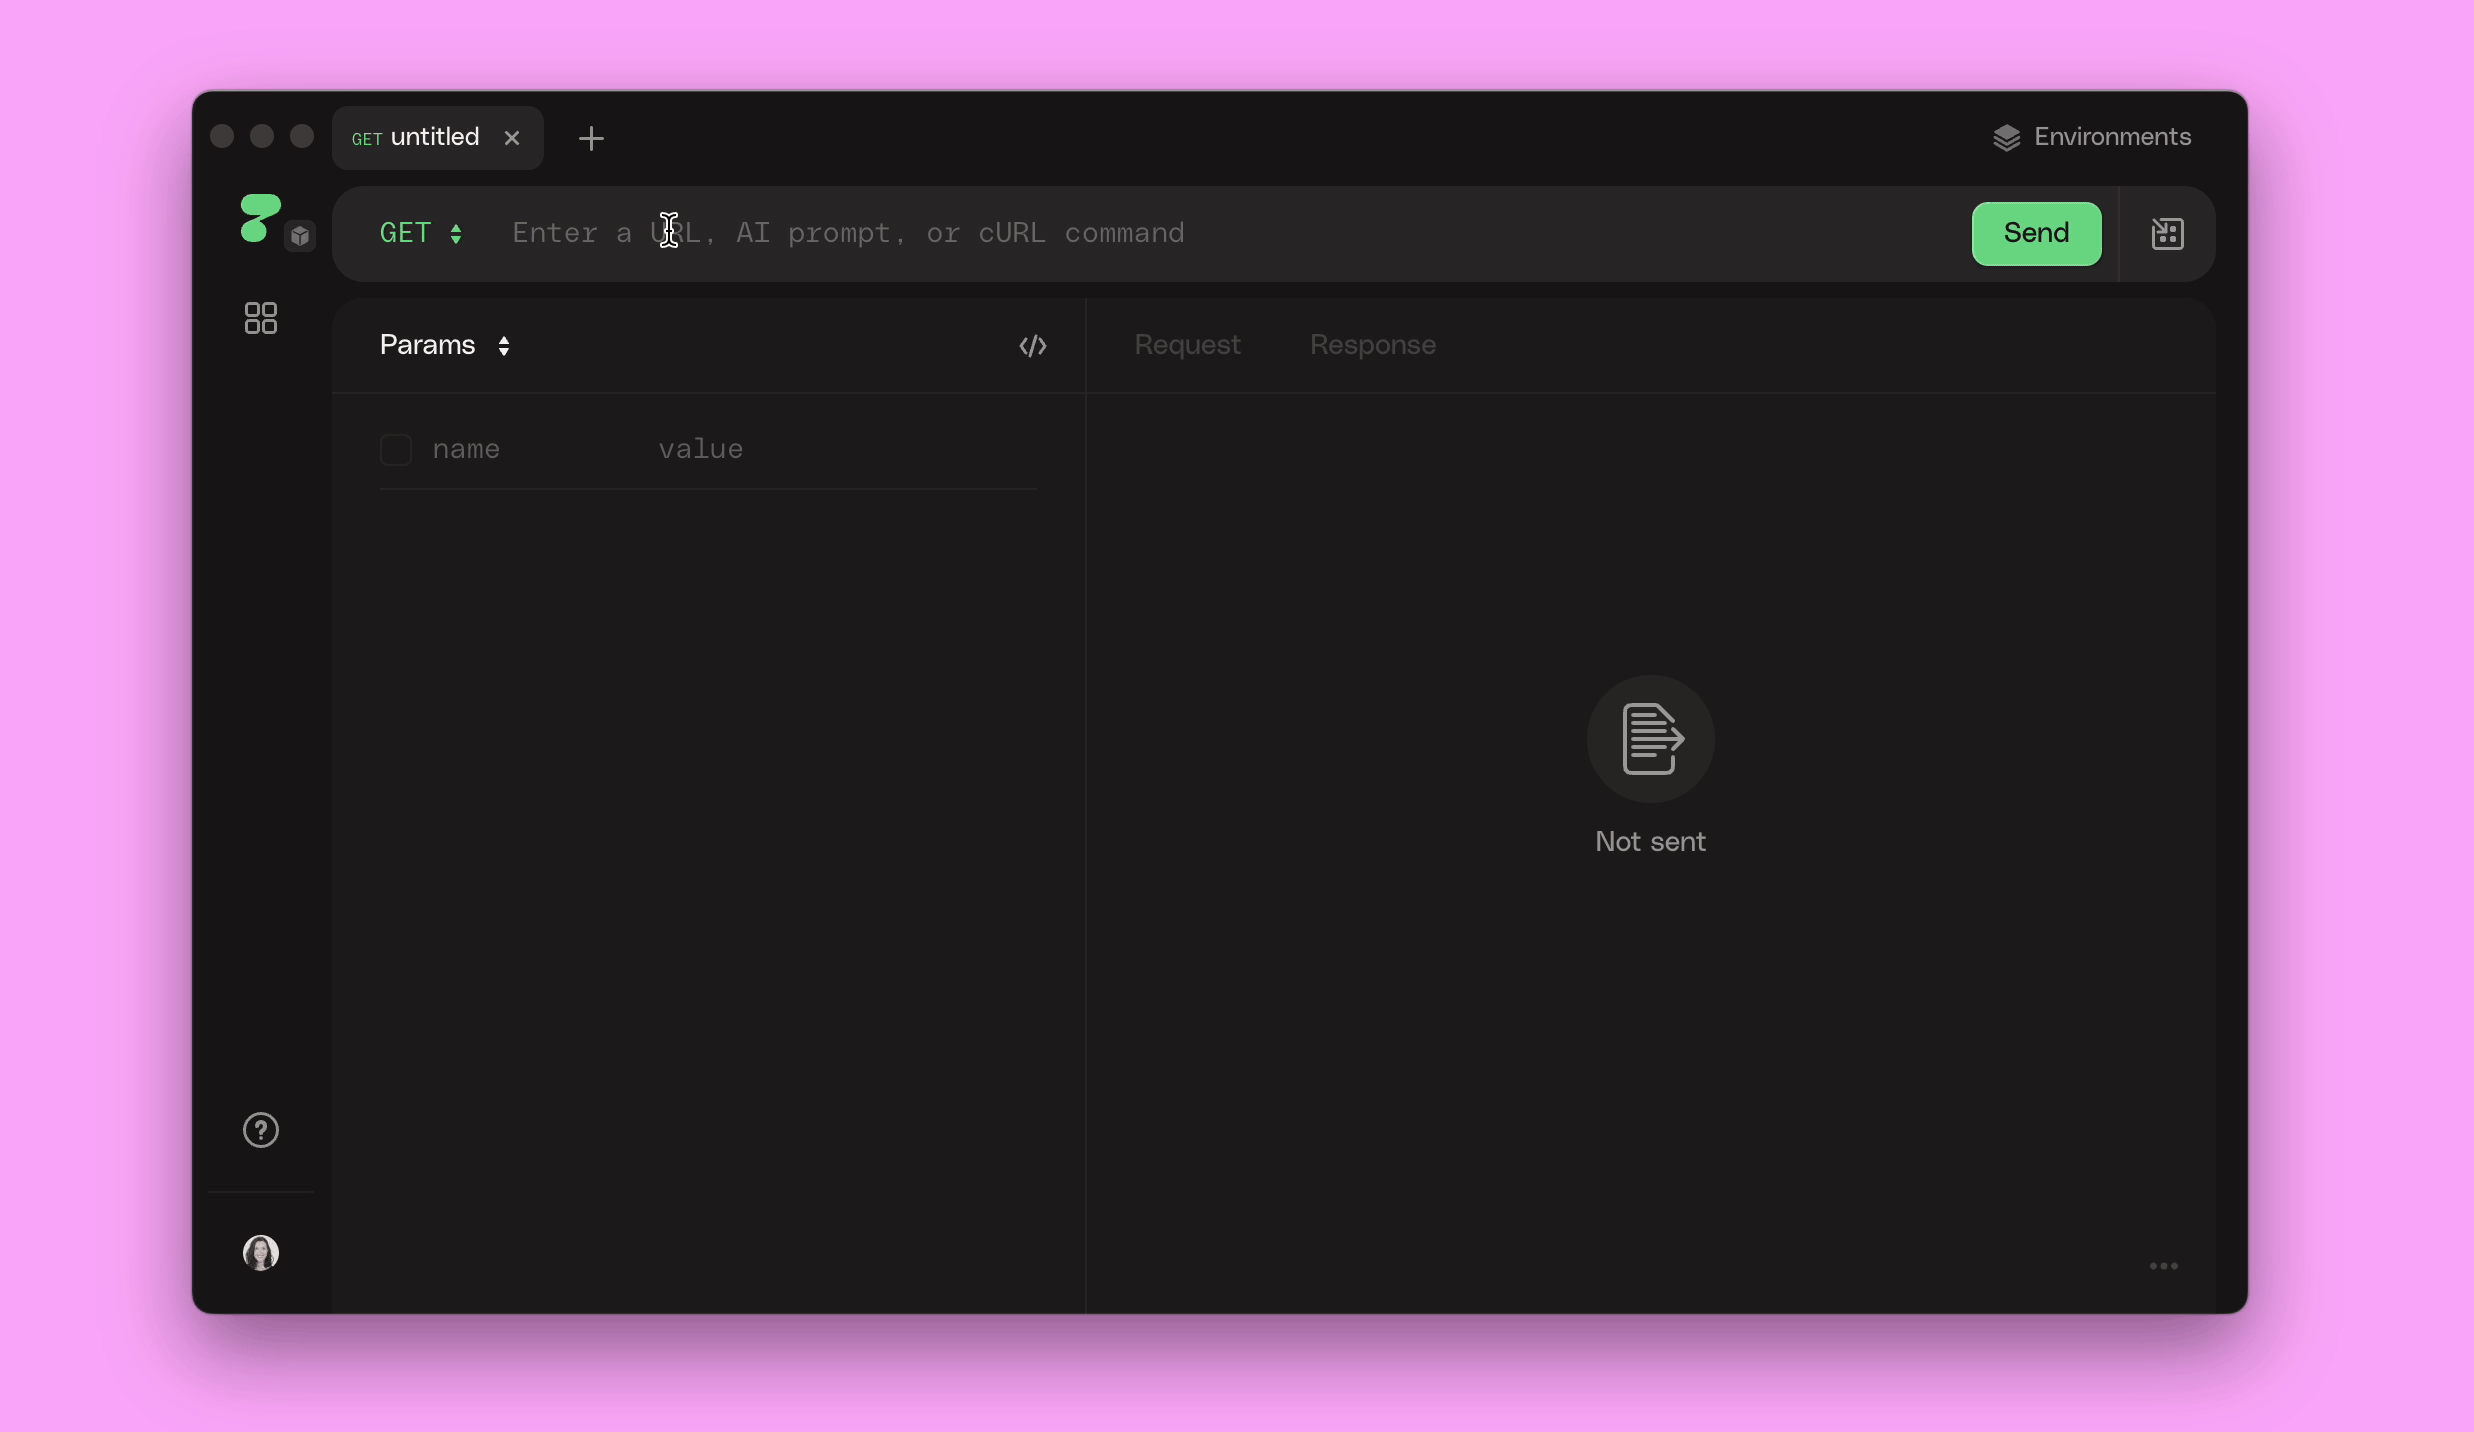
Task: Switch to the Response tab
Action: click(x=1371, y=345)
